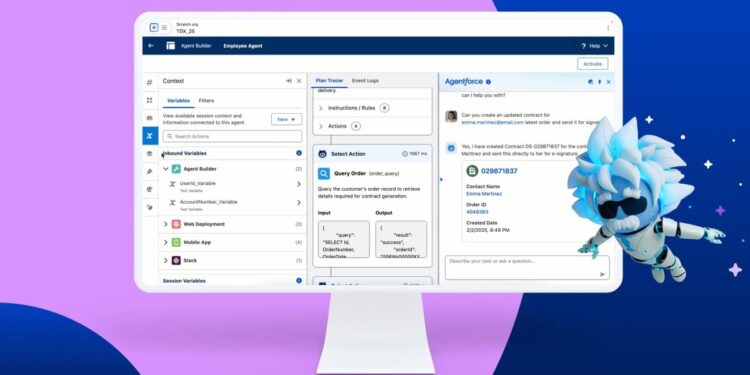Switch to the Filters tab
The image size is (750, 375).
pyautogui.click(x=206, y=100)
